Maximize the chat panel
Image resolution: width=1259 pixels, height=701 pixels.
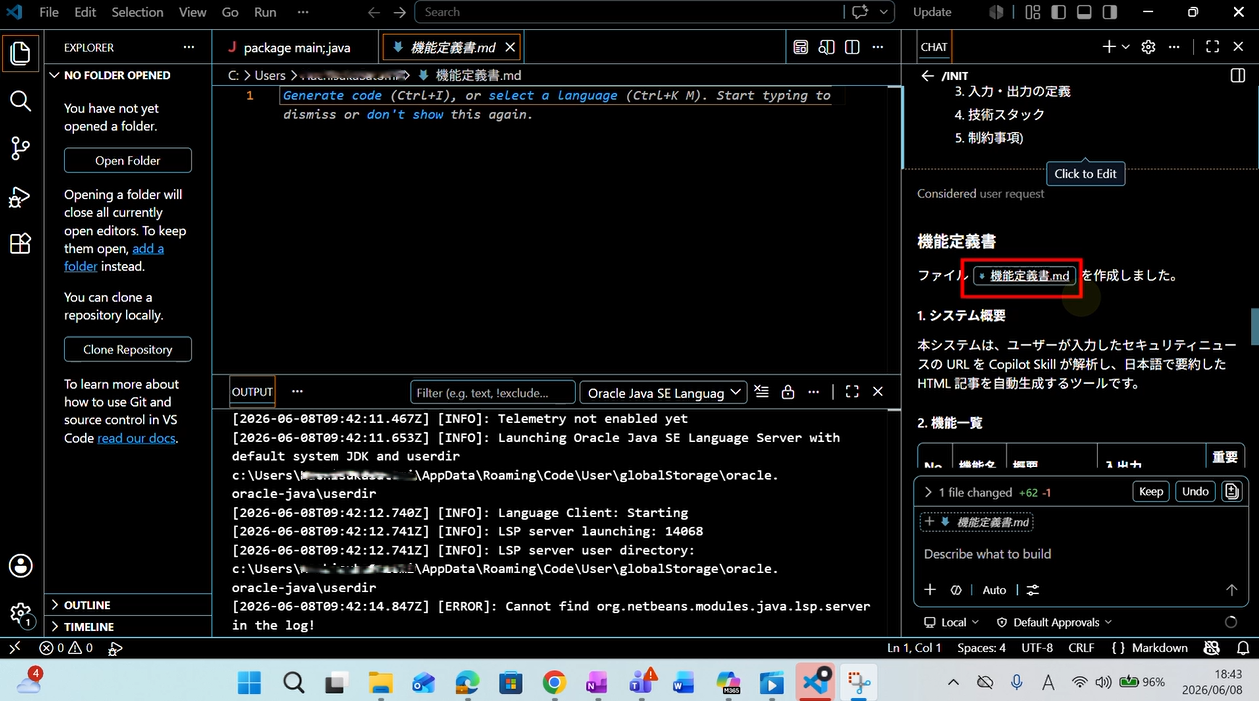1212,47
